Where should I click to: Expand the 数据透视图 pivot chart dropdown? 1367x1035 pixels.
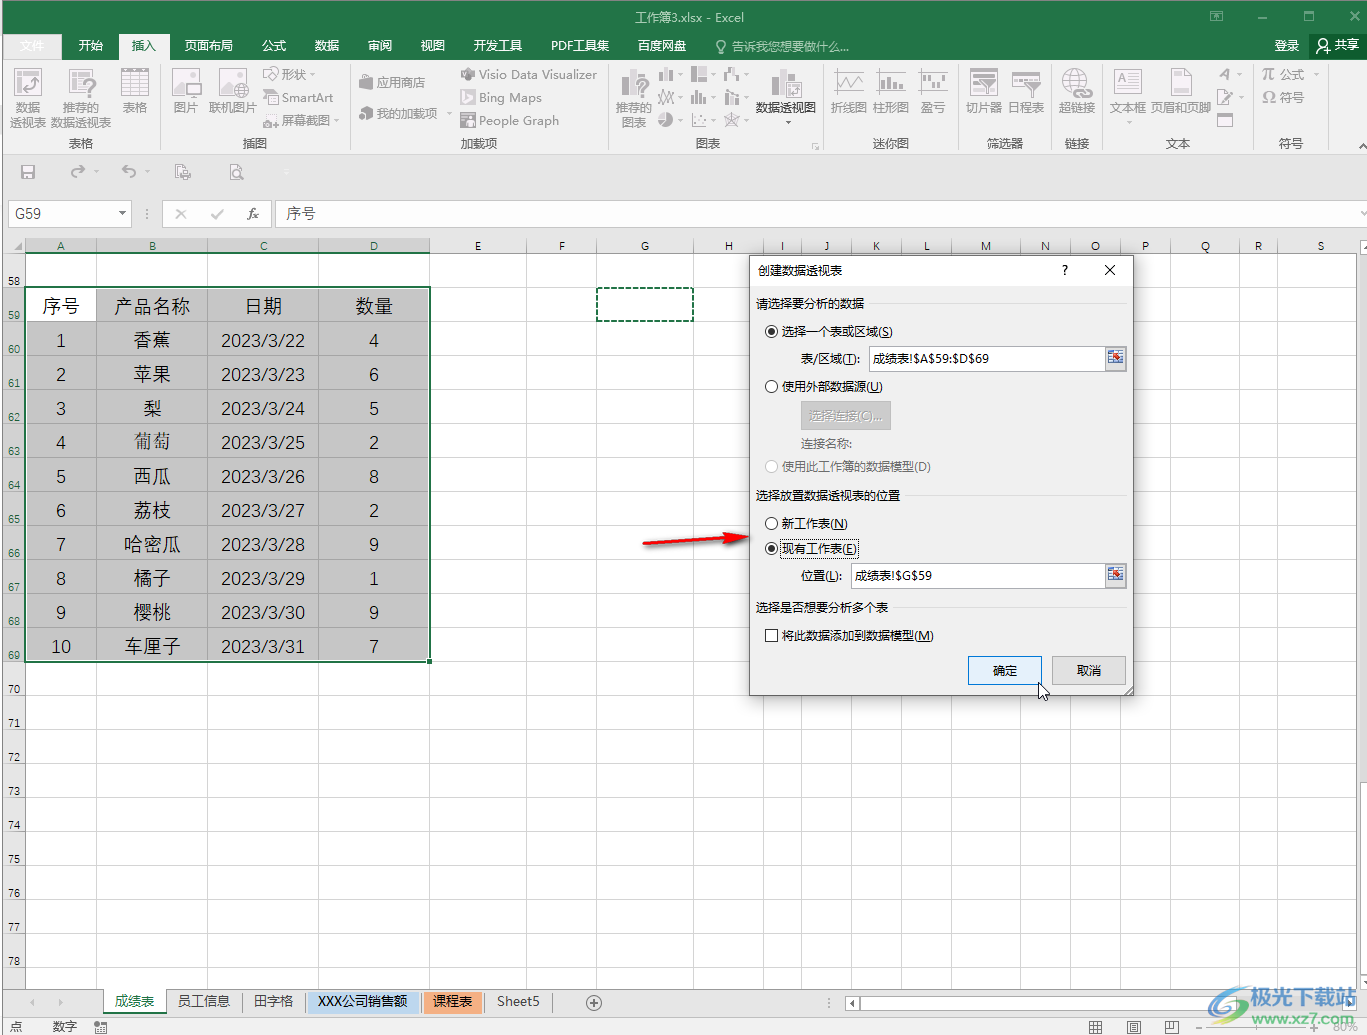pos(788,123)
